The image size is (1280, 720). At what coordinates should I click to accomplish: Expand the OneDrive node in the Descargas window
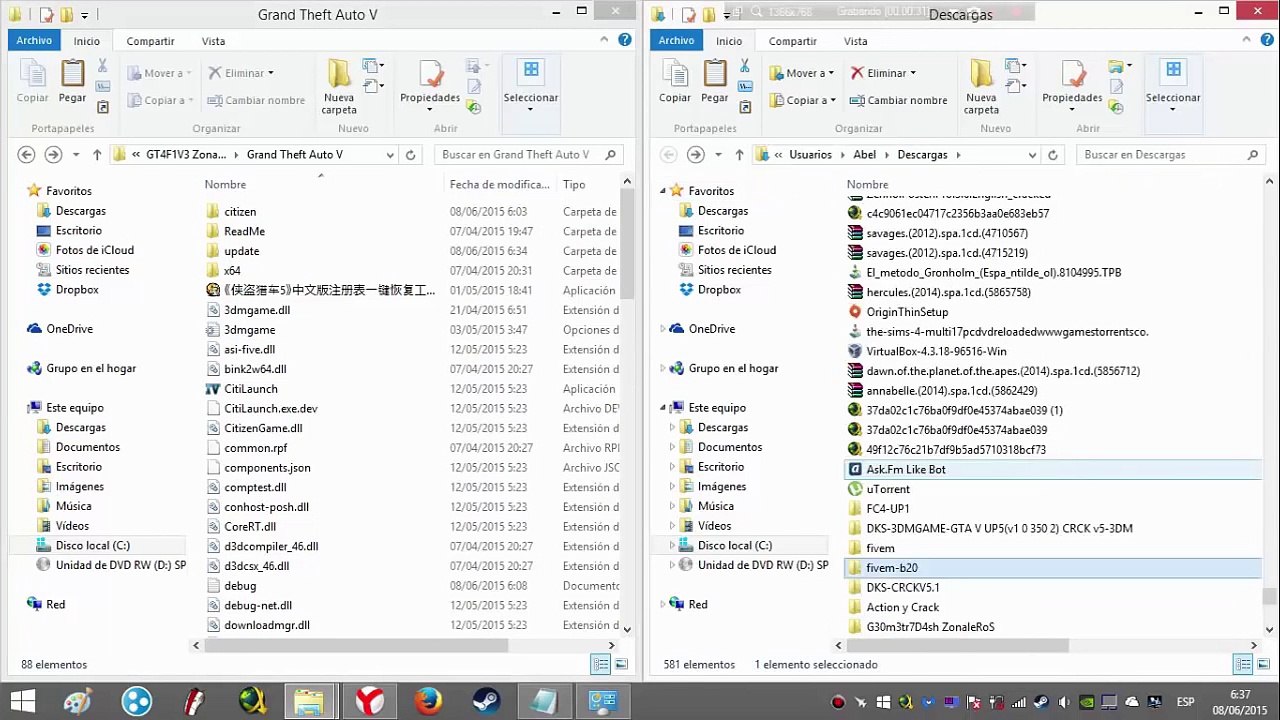pyautogui.click(x=663, y=329)
